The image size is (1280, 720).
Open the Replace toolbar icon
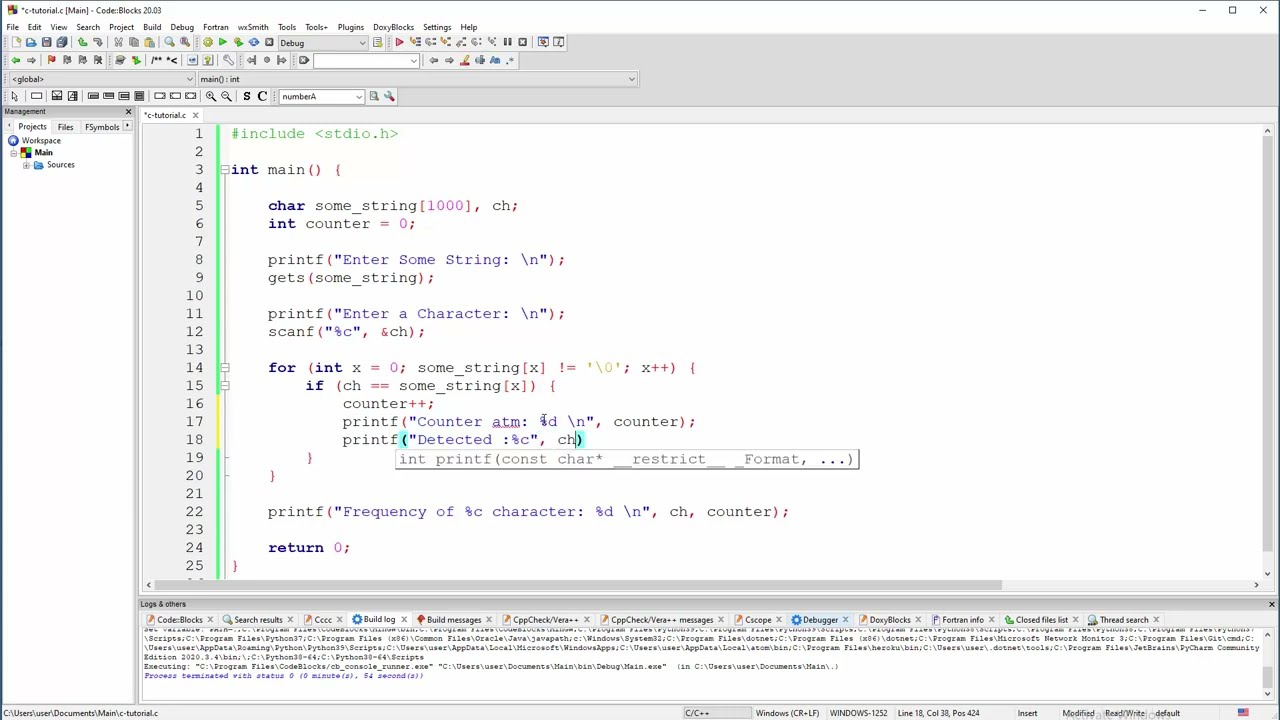pyautogui.click(x=185, y=42)
